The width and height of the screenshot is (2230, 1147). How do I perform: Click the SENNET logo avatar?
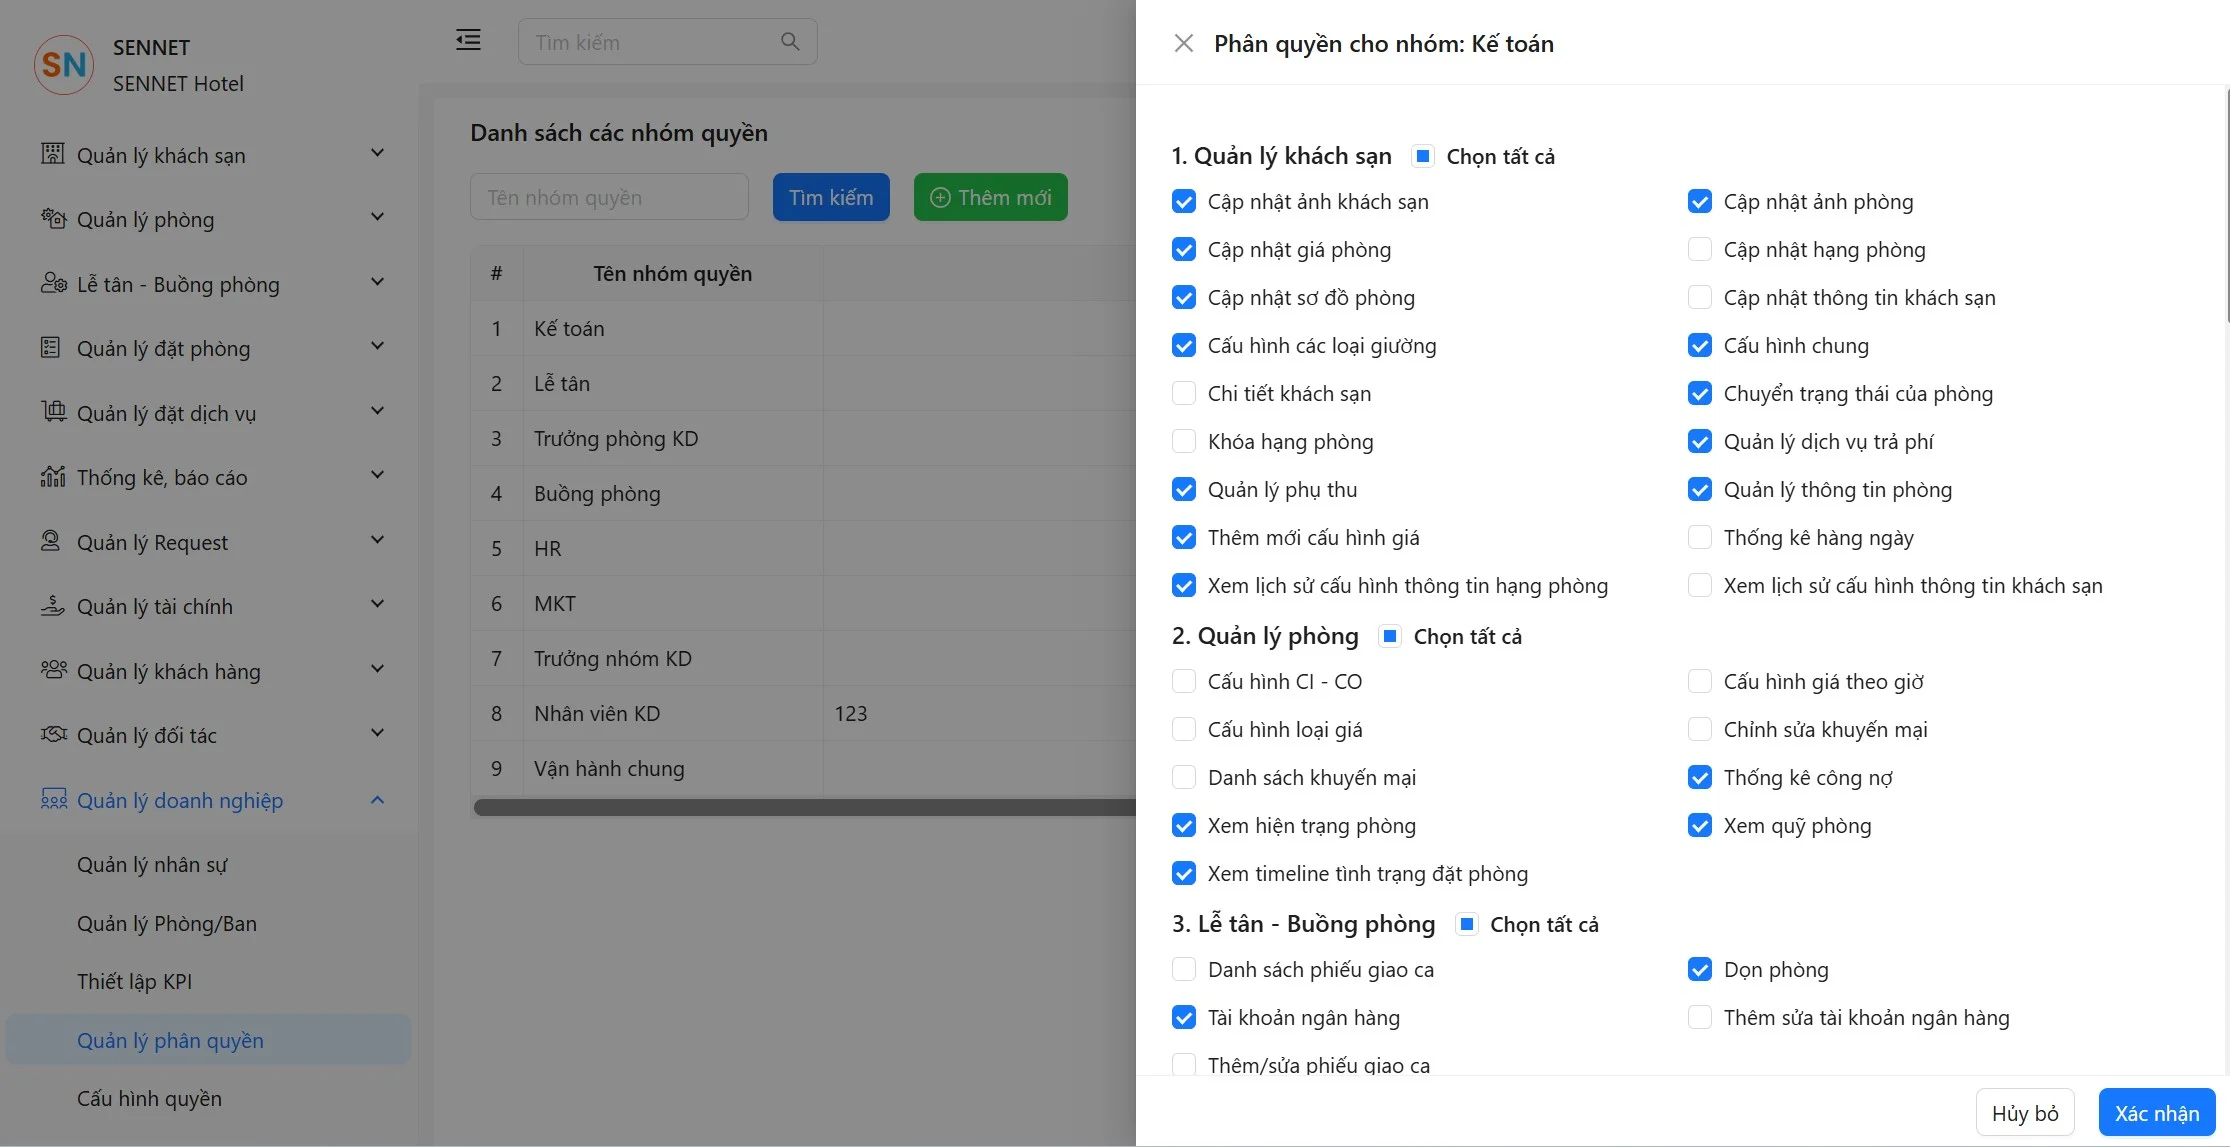[x=64, y=65]
